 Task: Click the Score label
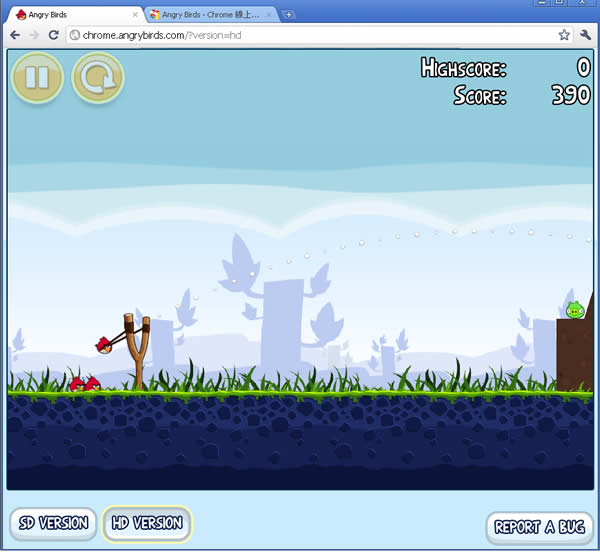click(x=480, y=95)
